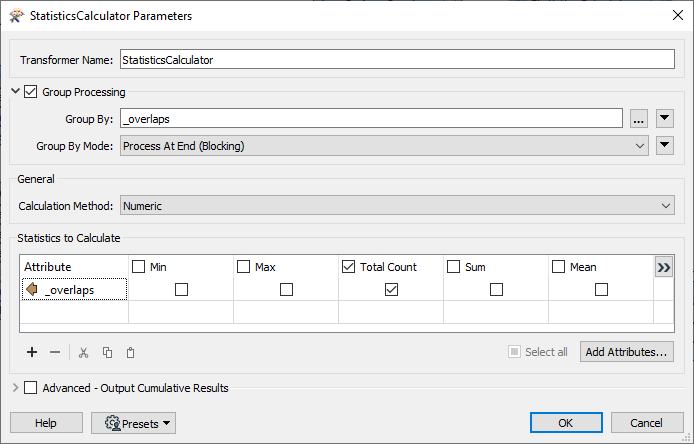
Task: Click the scissors cut icon
Action: click(x=84, y=352)
